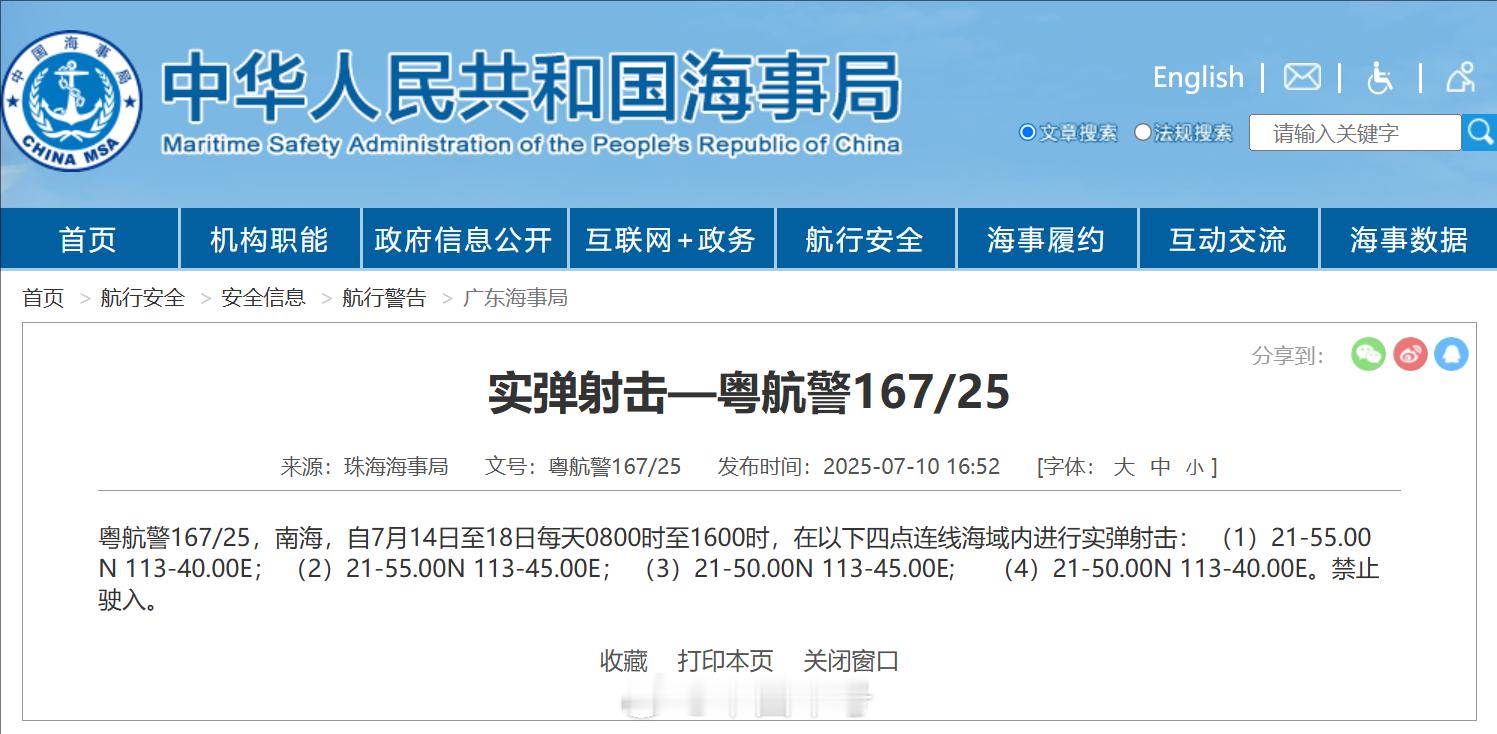Go to 航行安全 in the breadcrumb

pyautogui.click(x=143, y=298)
